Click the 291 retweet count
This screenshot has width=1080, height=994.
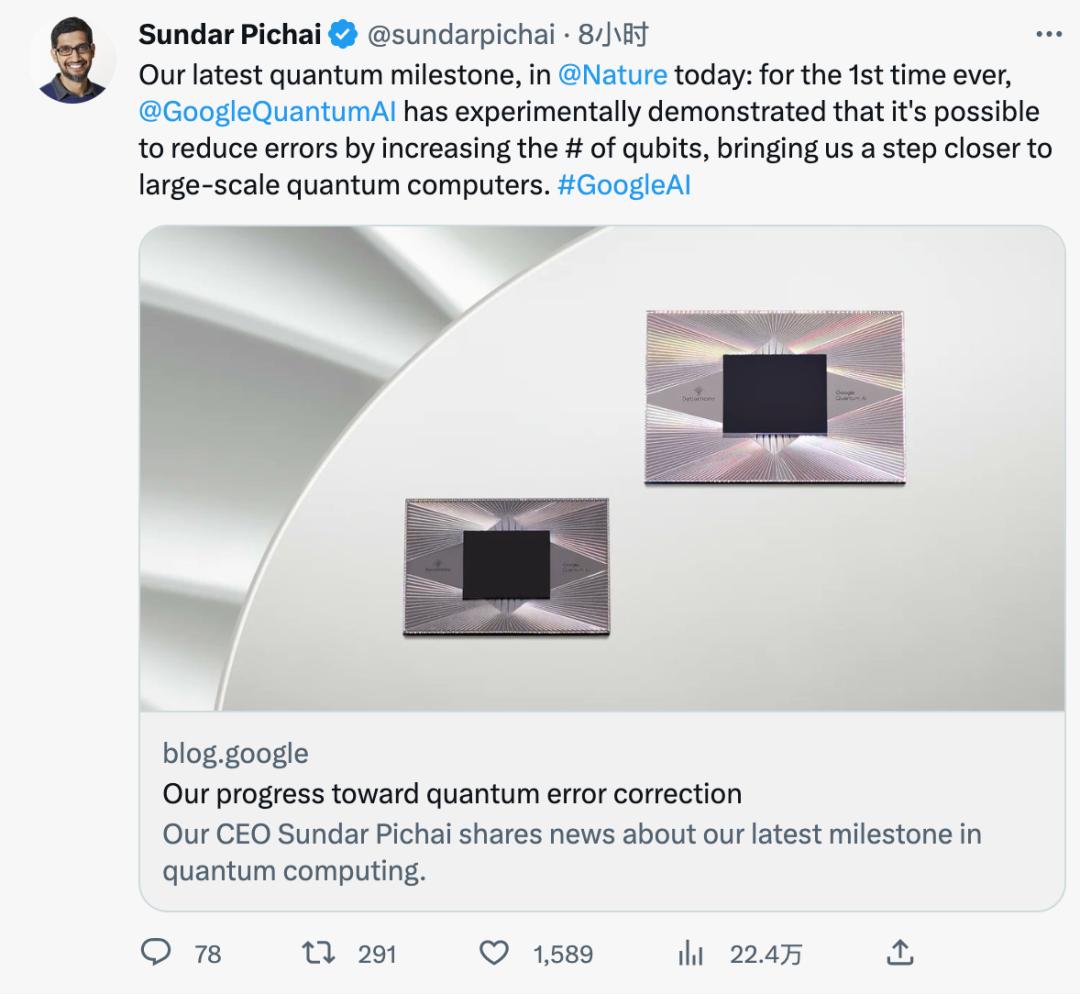click(377, 954)
